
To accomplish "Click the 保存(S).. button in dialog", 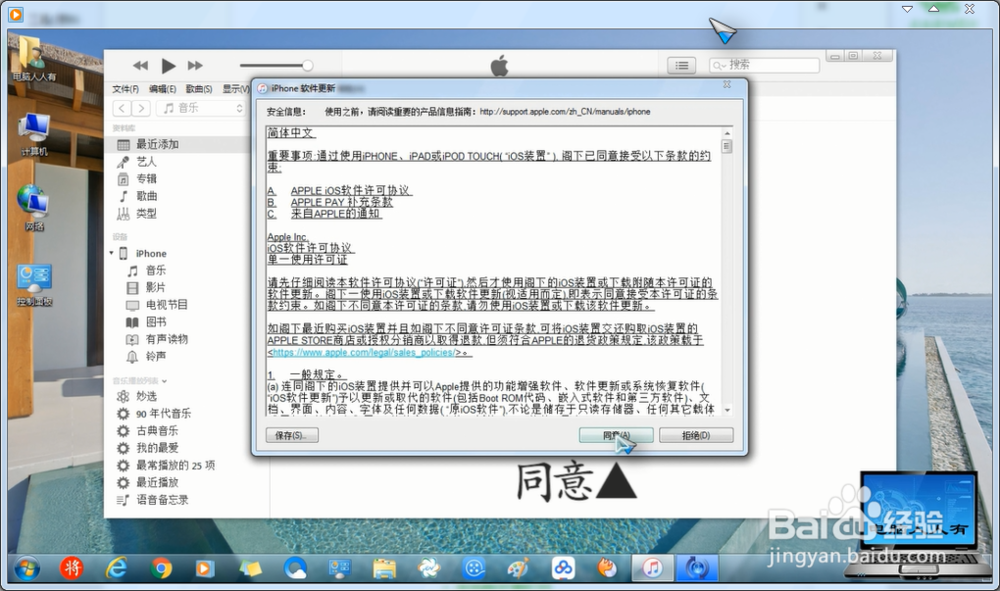I will [x=292, y=435].
